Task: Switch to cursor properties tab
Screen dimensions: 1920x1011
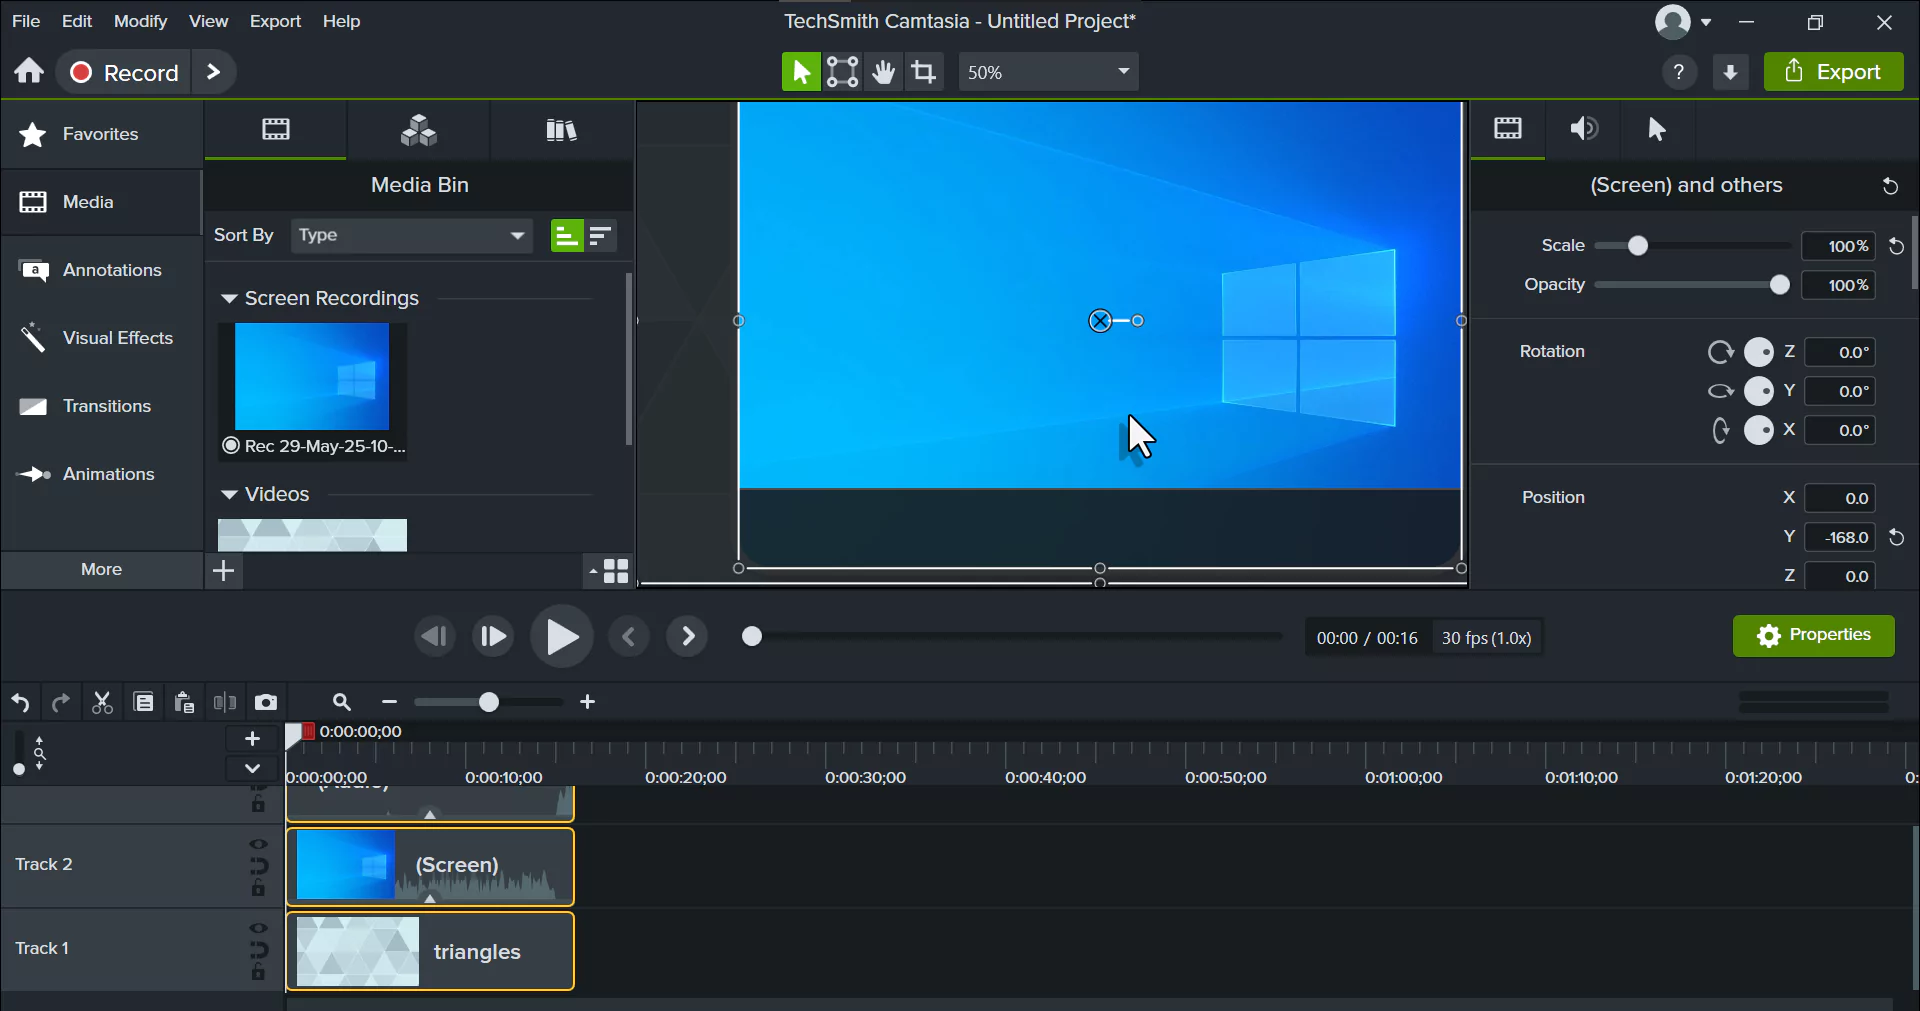Action: click(x=1657, y=129)
